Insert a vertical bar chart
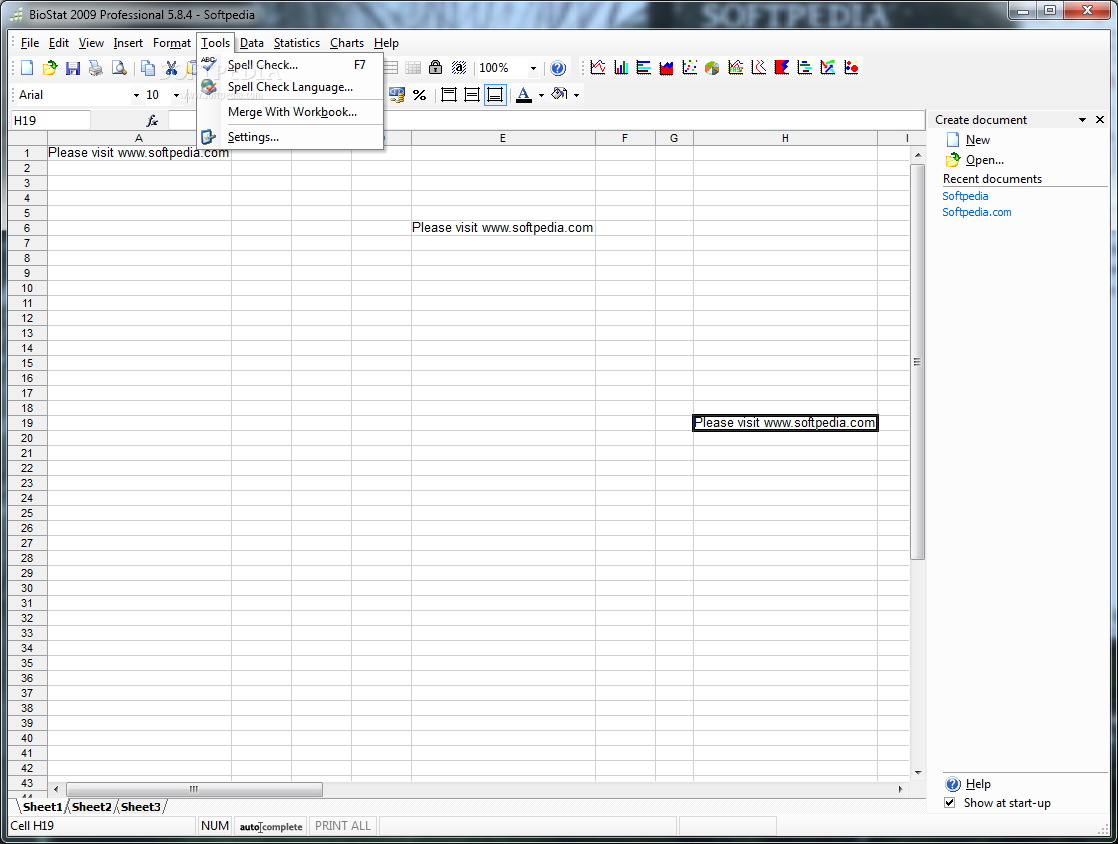The height and width of the screenshot is (844, 1118). 621,68
